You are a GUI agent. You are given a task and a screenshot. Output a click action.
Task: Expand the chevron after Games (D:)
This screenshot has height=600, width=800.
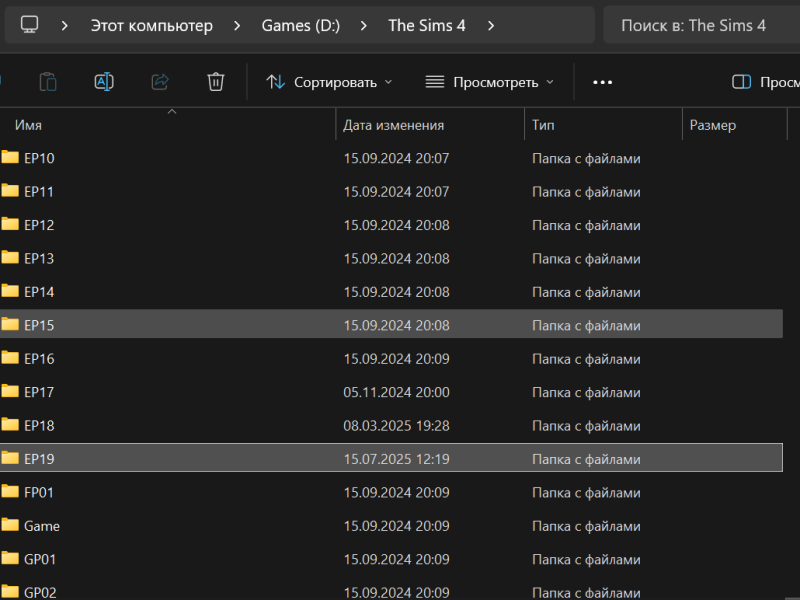tap(363, 26)
